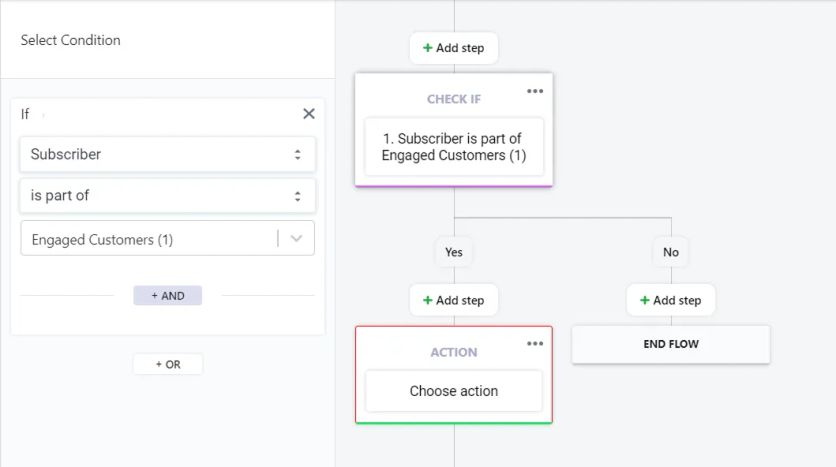
Task: Select the No branch label
Action: 671,252
